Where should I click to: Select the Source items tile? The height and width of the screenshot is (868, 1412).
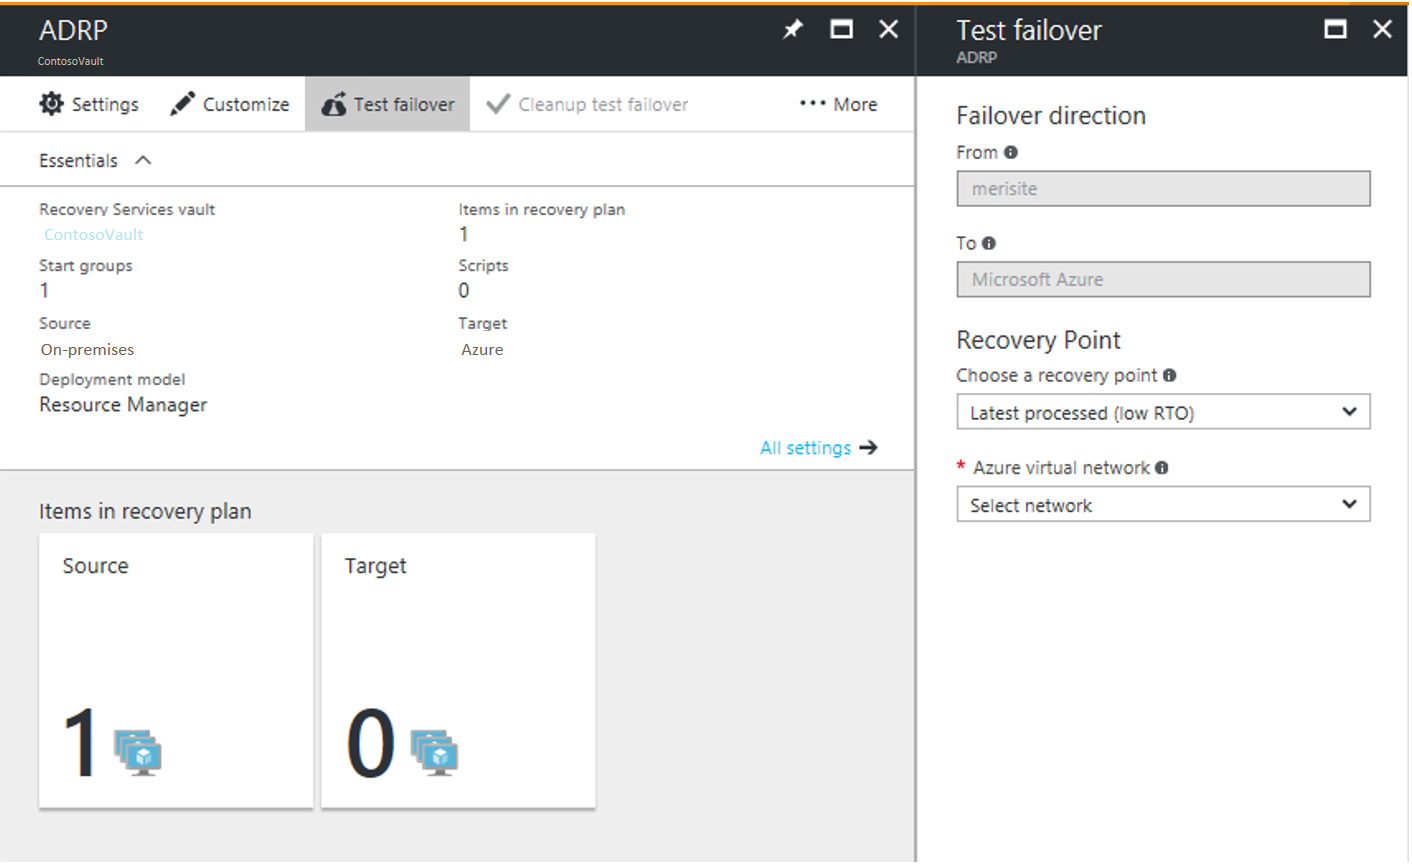(175, 670)
